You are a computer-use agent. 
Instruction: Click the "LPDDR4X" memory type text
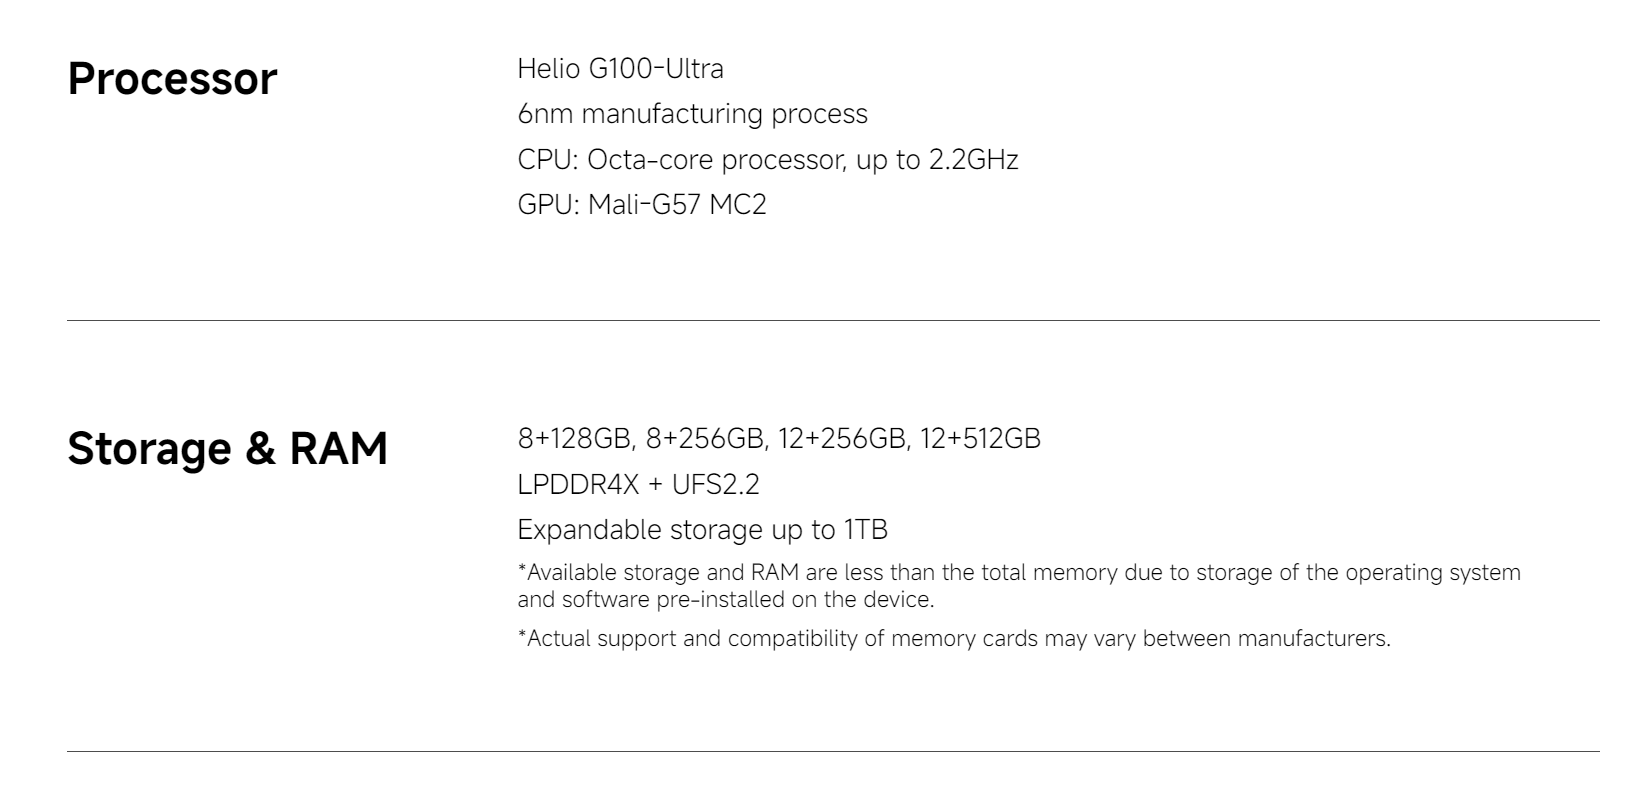tap(578, 485)
